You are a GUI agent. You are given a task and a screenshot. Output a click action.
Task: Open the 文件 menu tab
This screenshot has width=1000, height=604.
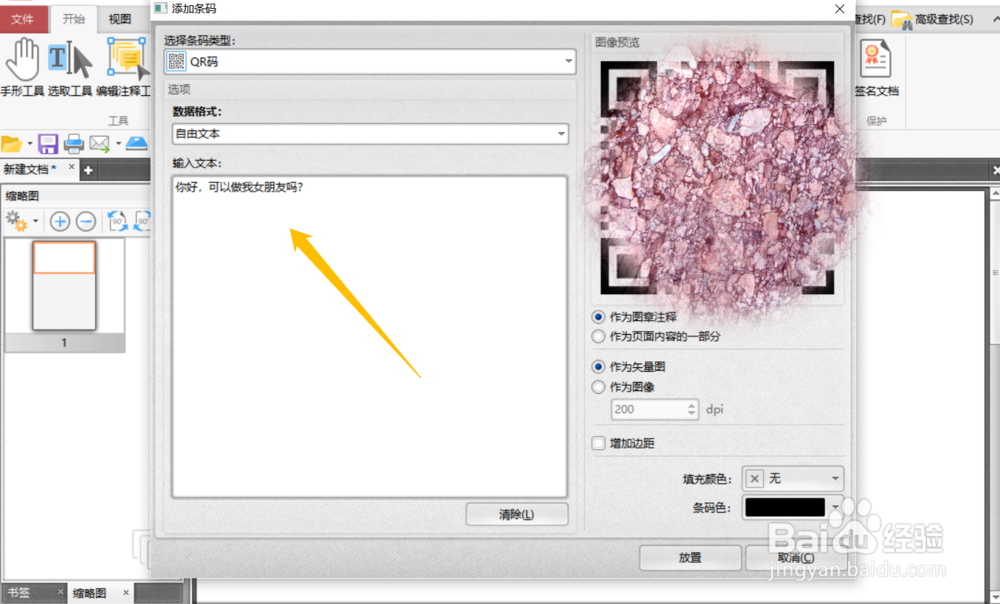[23, 19]
